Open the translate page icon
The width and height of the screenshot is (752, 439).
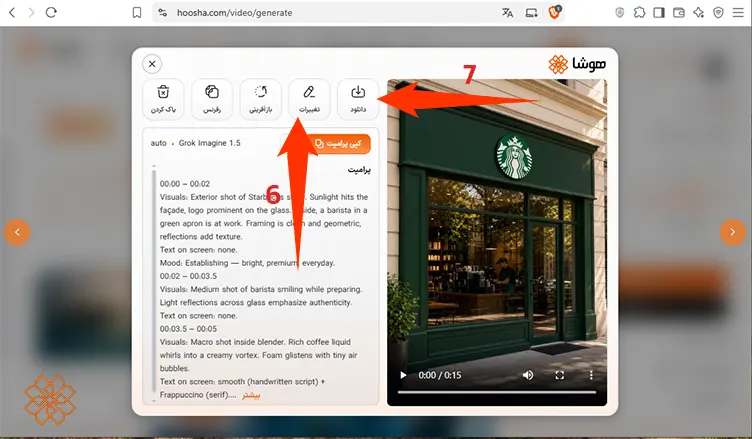click(507, 13)
